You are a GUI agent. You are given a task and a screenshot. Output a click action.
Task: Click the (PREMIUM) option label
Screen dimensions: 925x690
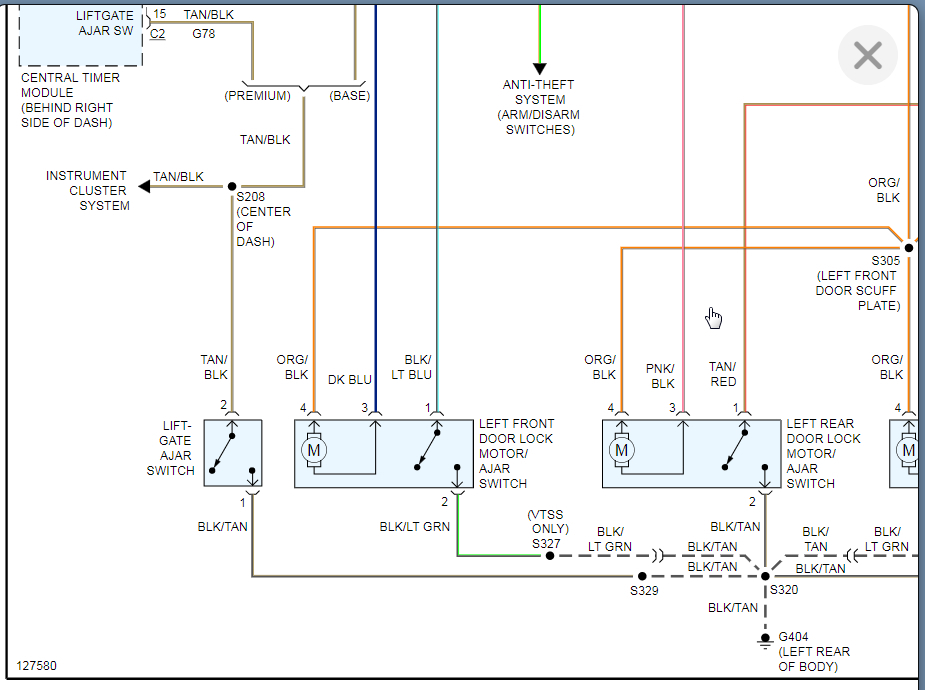tap(257, 96)
